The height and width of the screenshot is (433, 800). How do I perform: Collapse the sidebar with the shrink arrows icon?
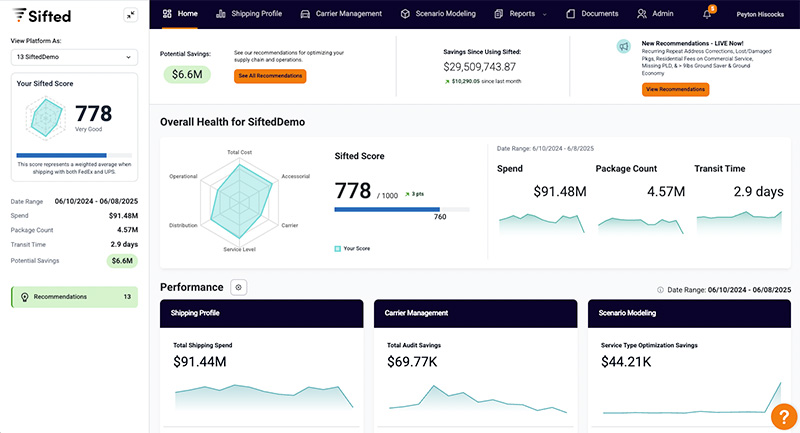131,15
